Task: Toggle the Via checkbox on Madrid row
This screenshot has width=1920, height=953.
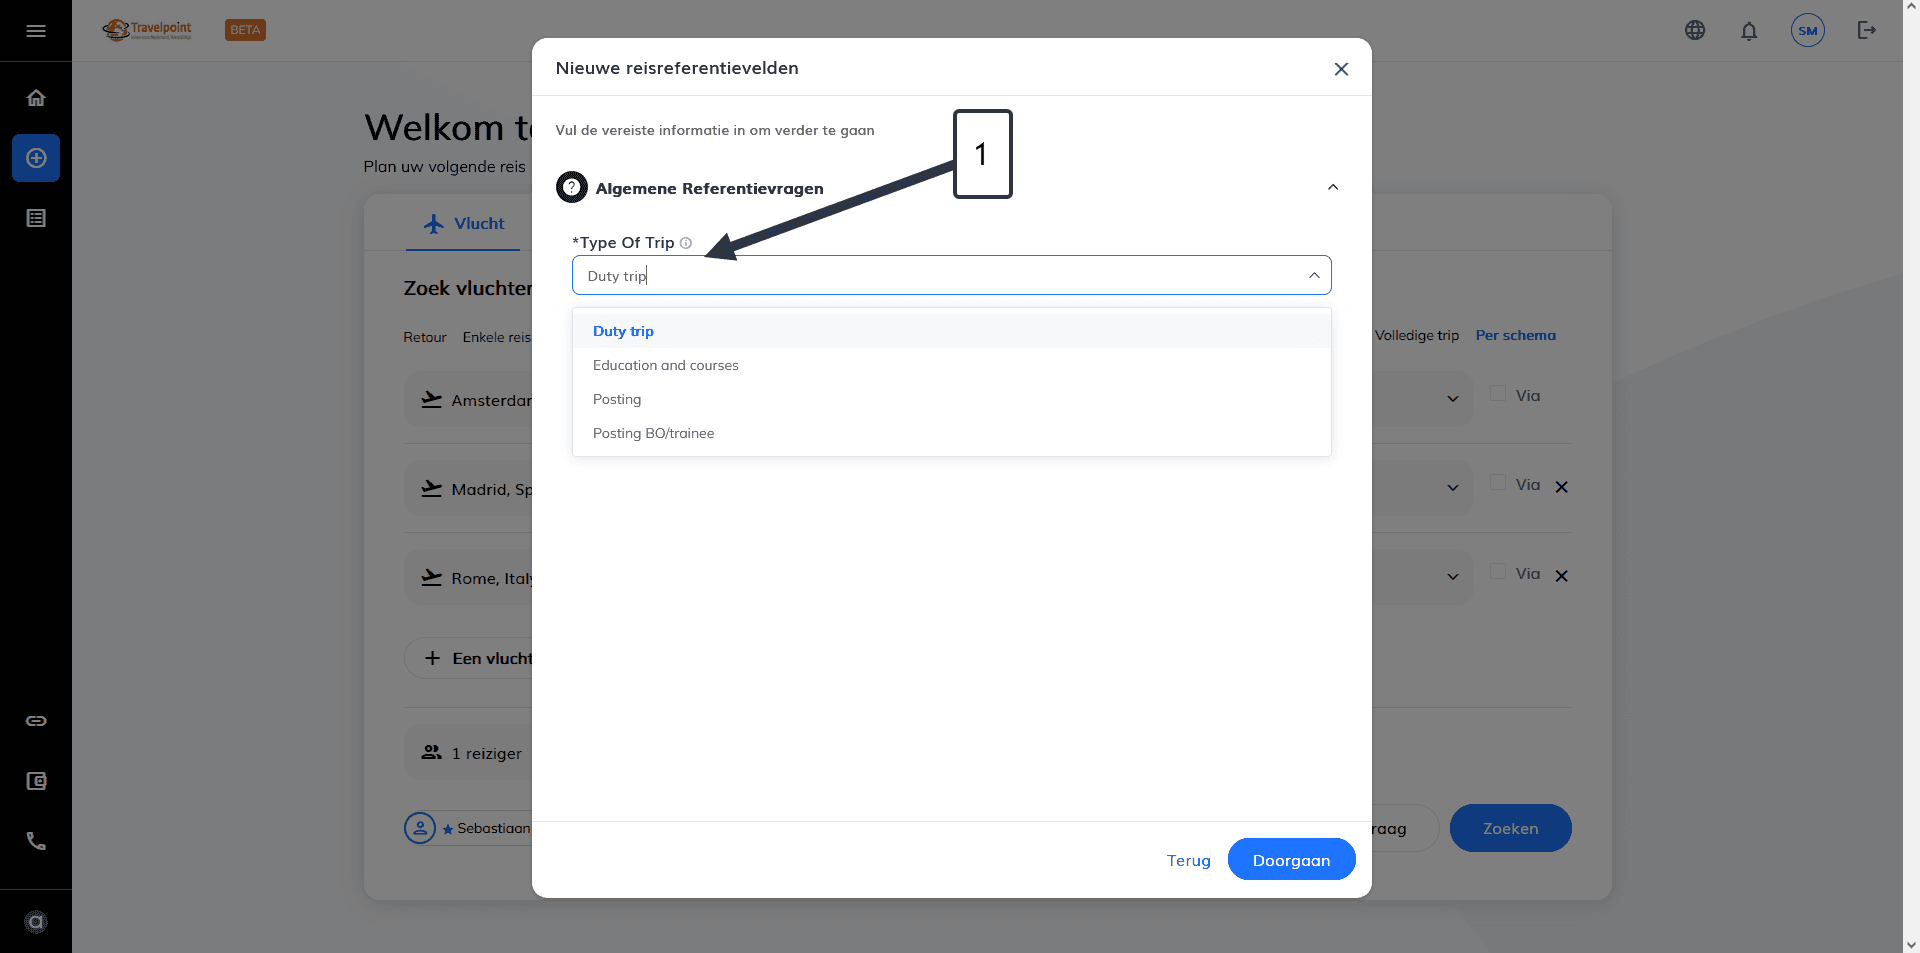Action: pos(1498,483)
